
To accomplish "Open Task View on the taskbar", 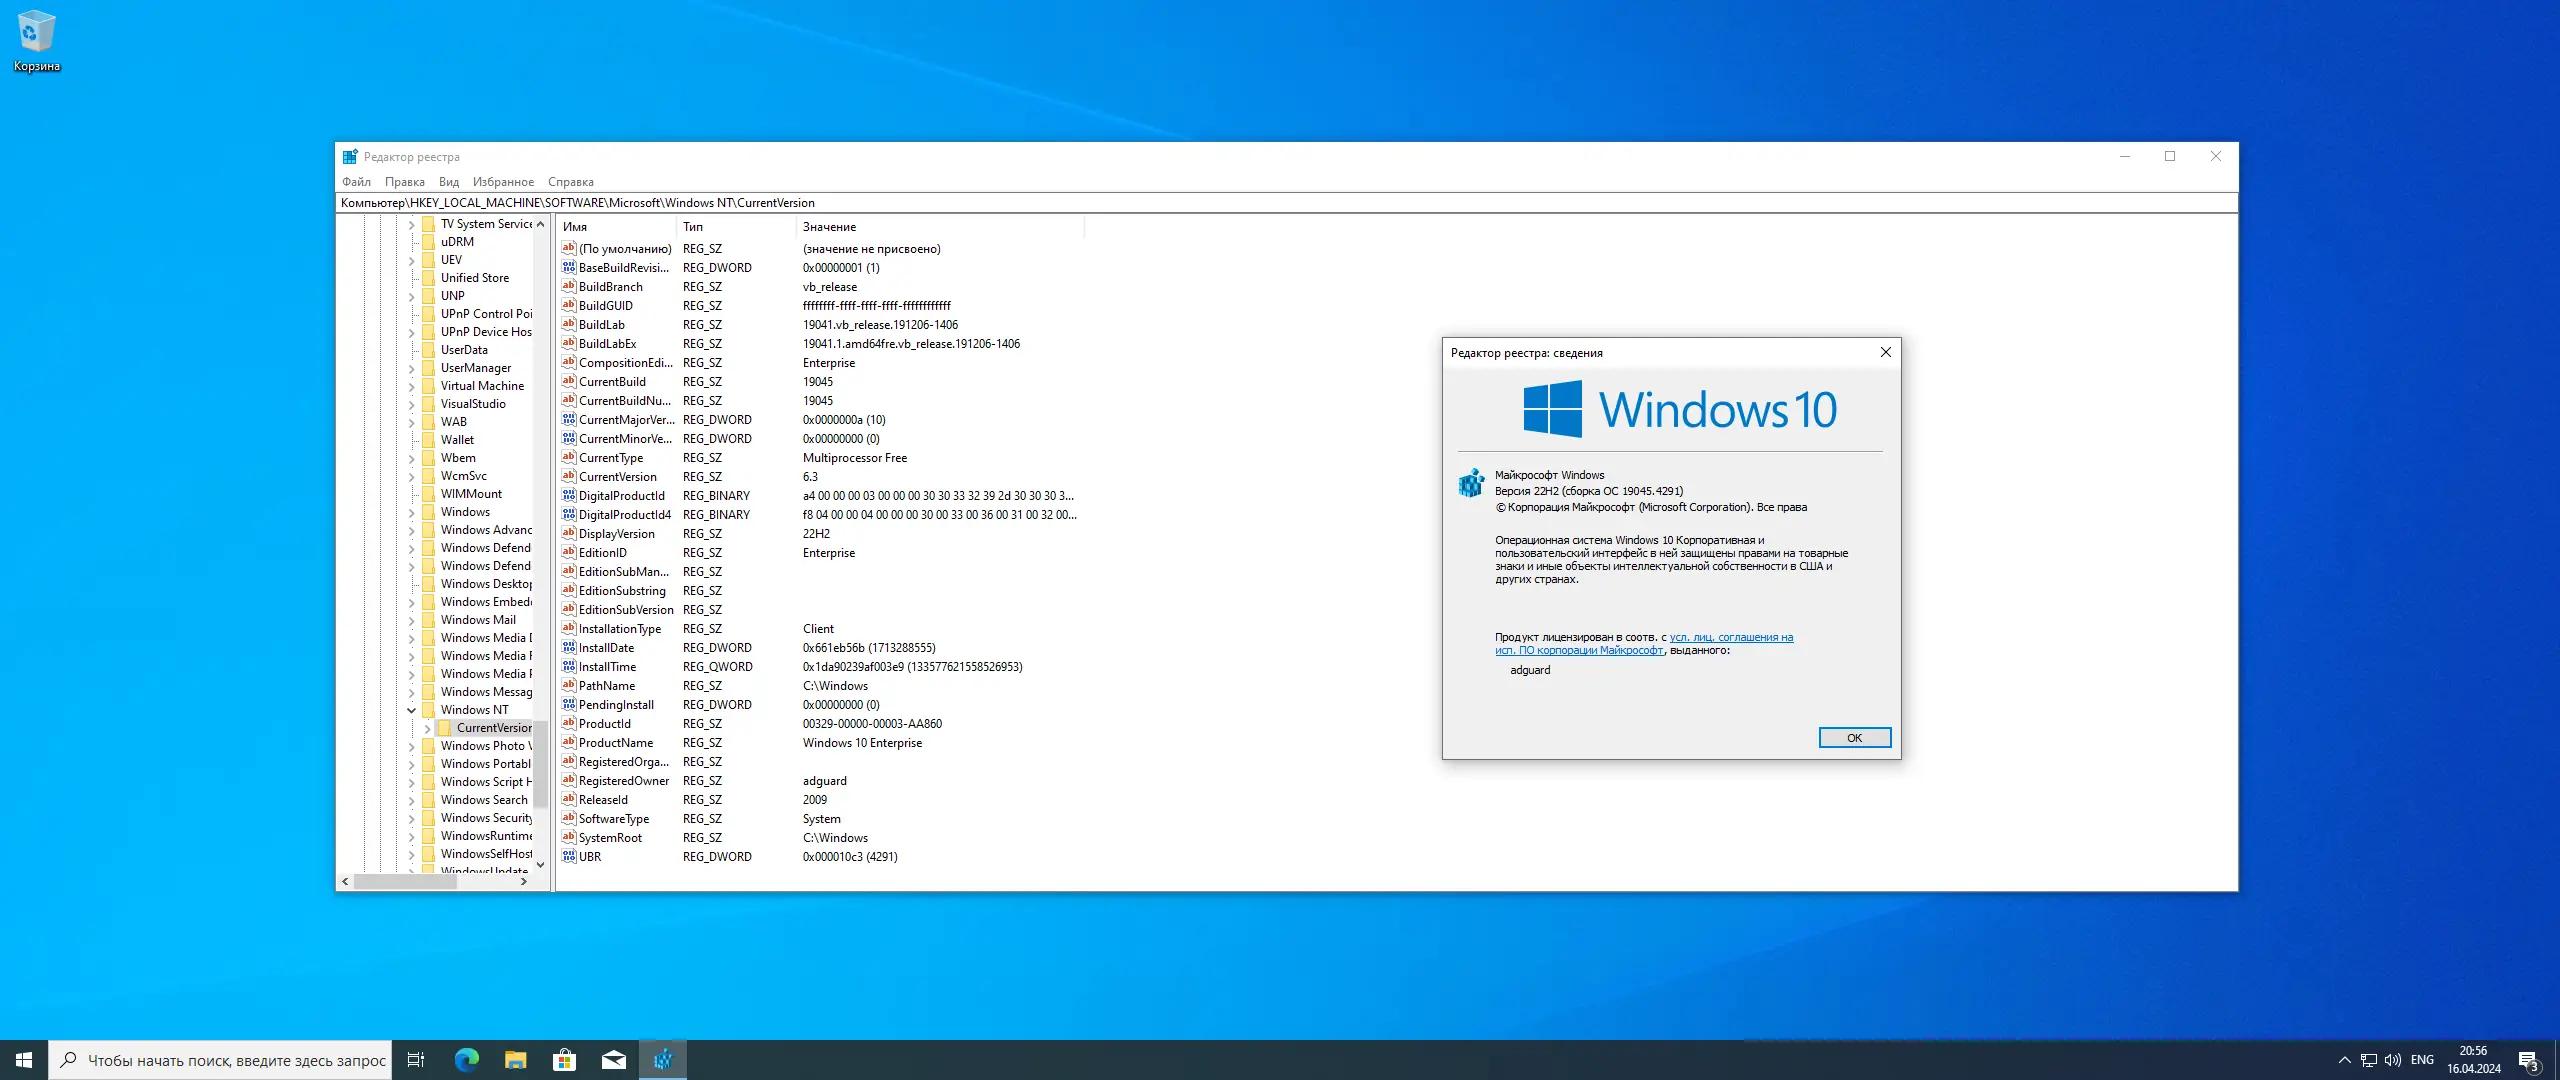I will click(416, 1060).
